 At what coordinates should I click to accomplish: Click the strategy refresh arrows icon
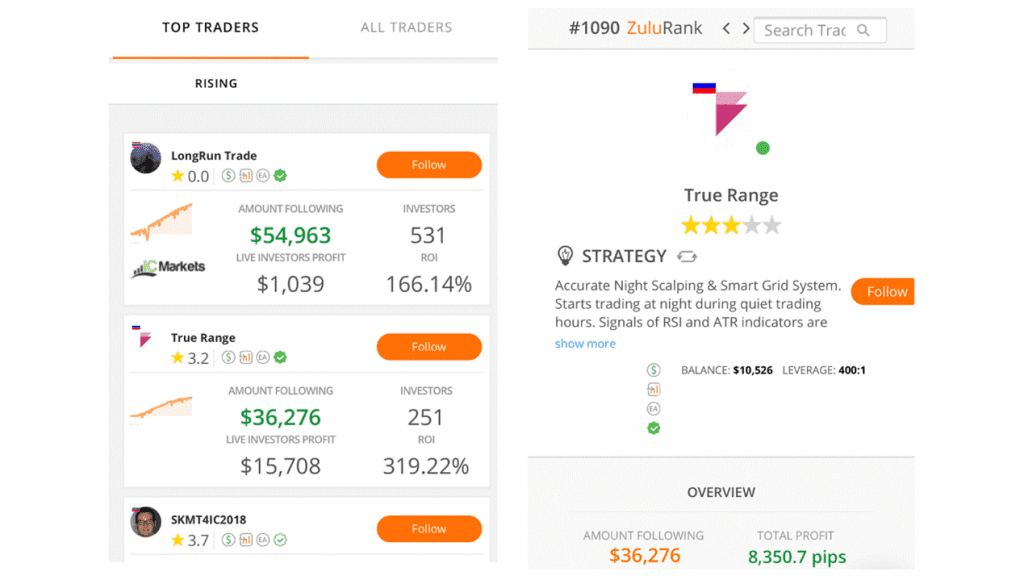point(687,257)
